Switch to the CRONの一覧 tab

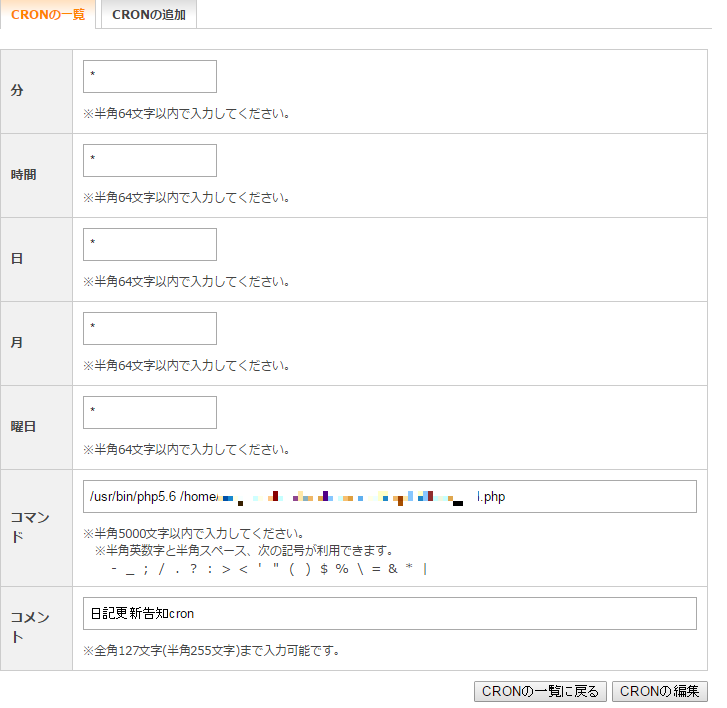pos(48,15)
